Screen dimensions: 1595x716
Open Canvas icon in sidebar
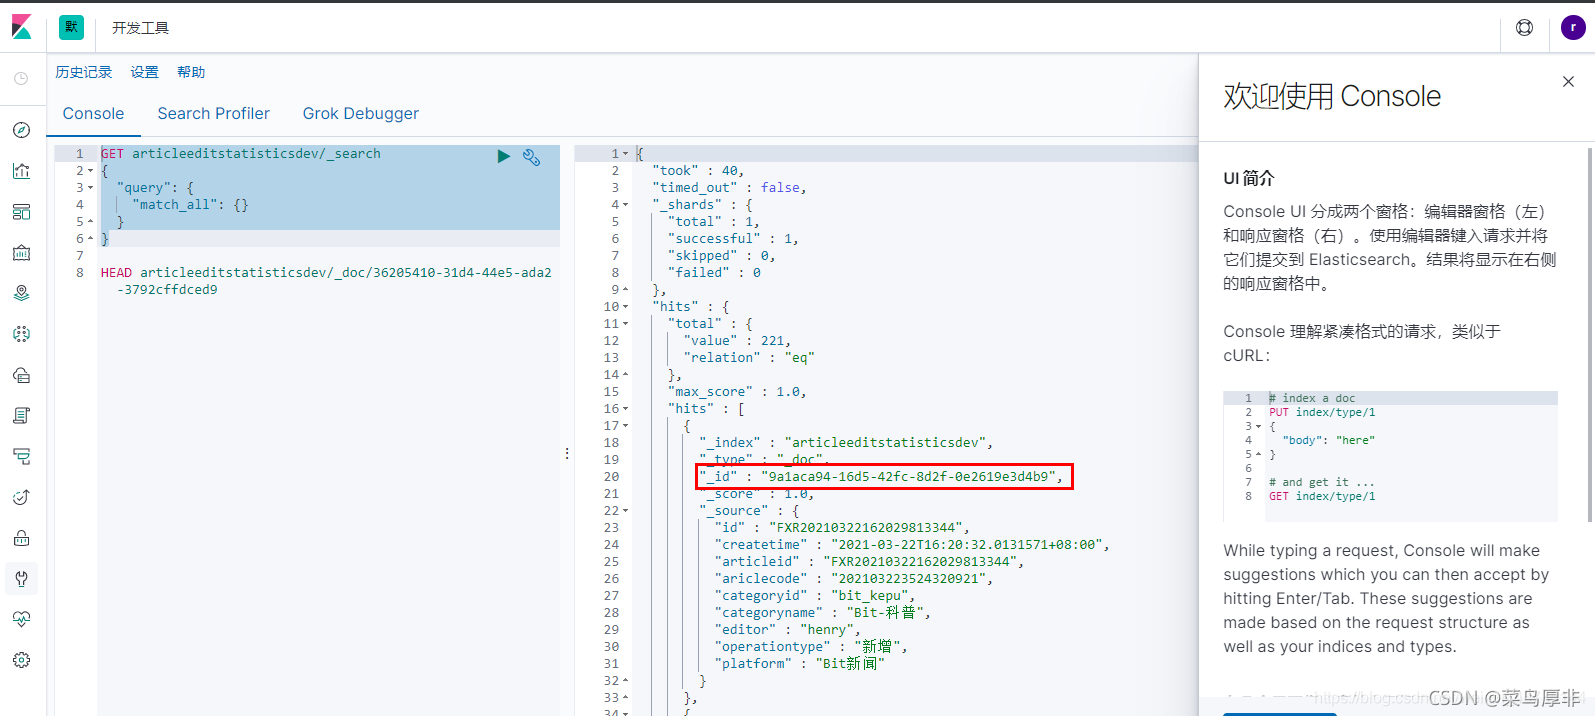tap(21, 253)
